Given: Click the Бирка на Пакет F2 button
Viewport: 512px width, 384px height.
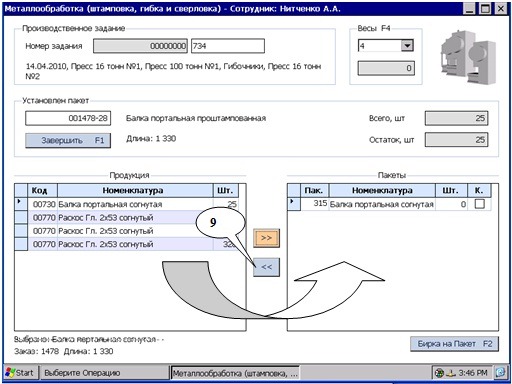Looking at the screenshot, I should click(x=454, y=344).
